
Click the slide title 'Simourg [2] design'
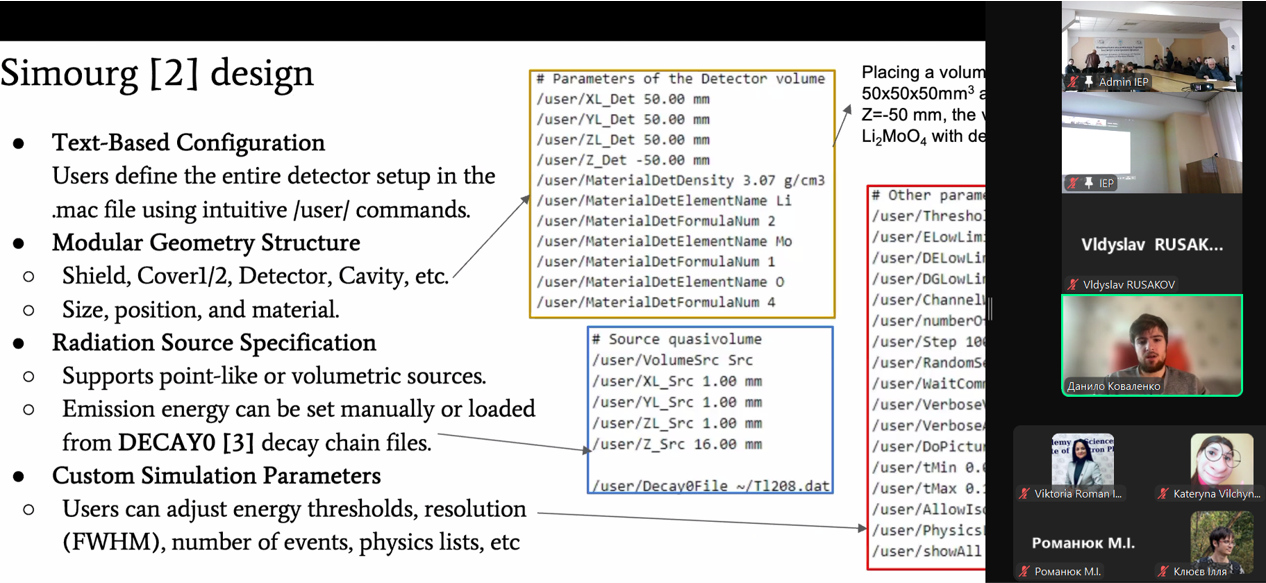pyautogui.click(x=157, y=73)
